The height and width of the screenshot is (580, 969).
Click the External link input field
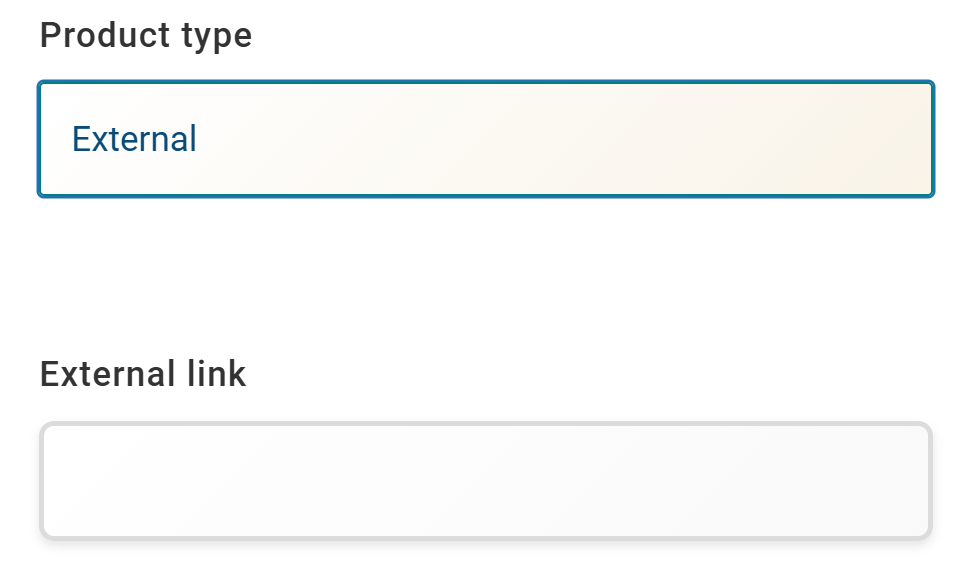click(x=486, y=481)
